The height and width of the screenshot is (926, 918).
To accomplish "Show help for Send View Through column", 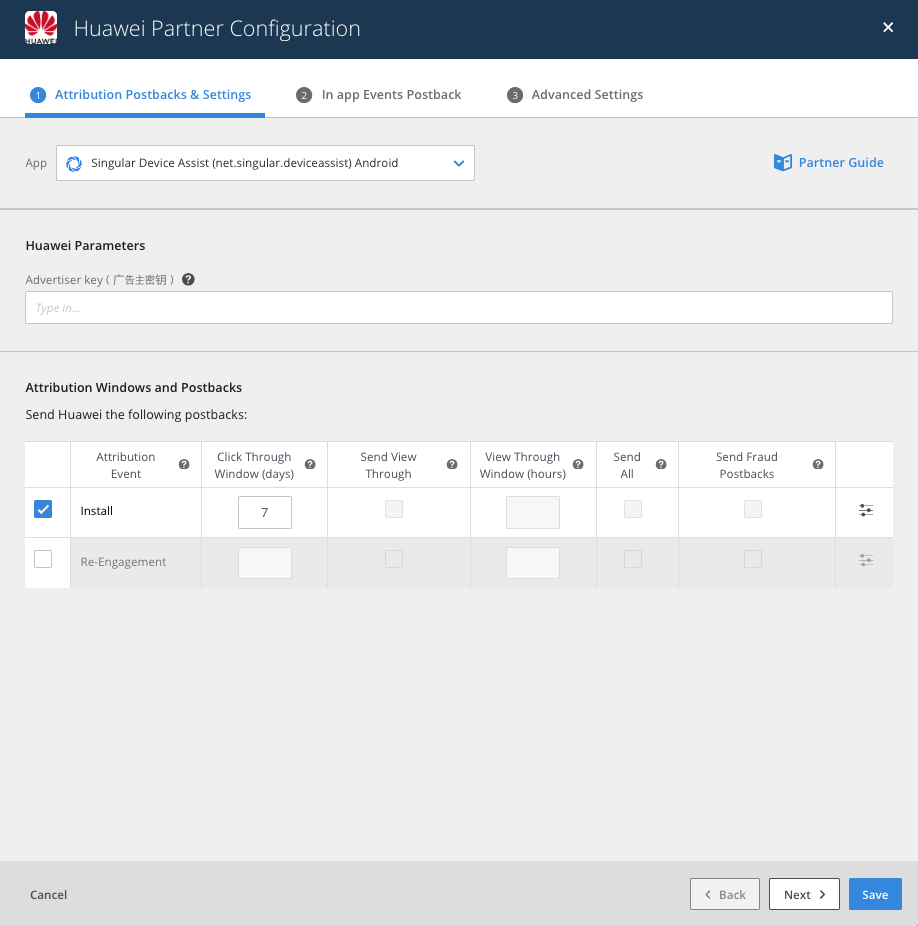I will [452, 465].
